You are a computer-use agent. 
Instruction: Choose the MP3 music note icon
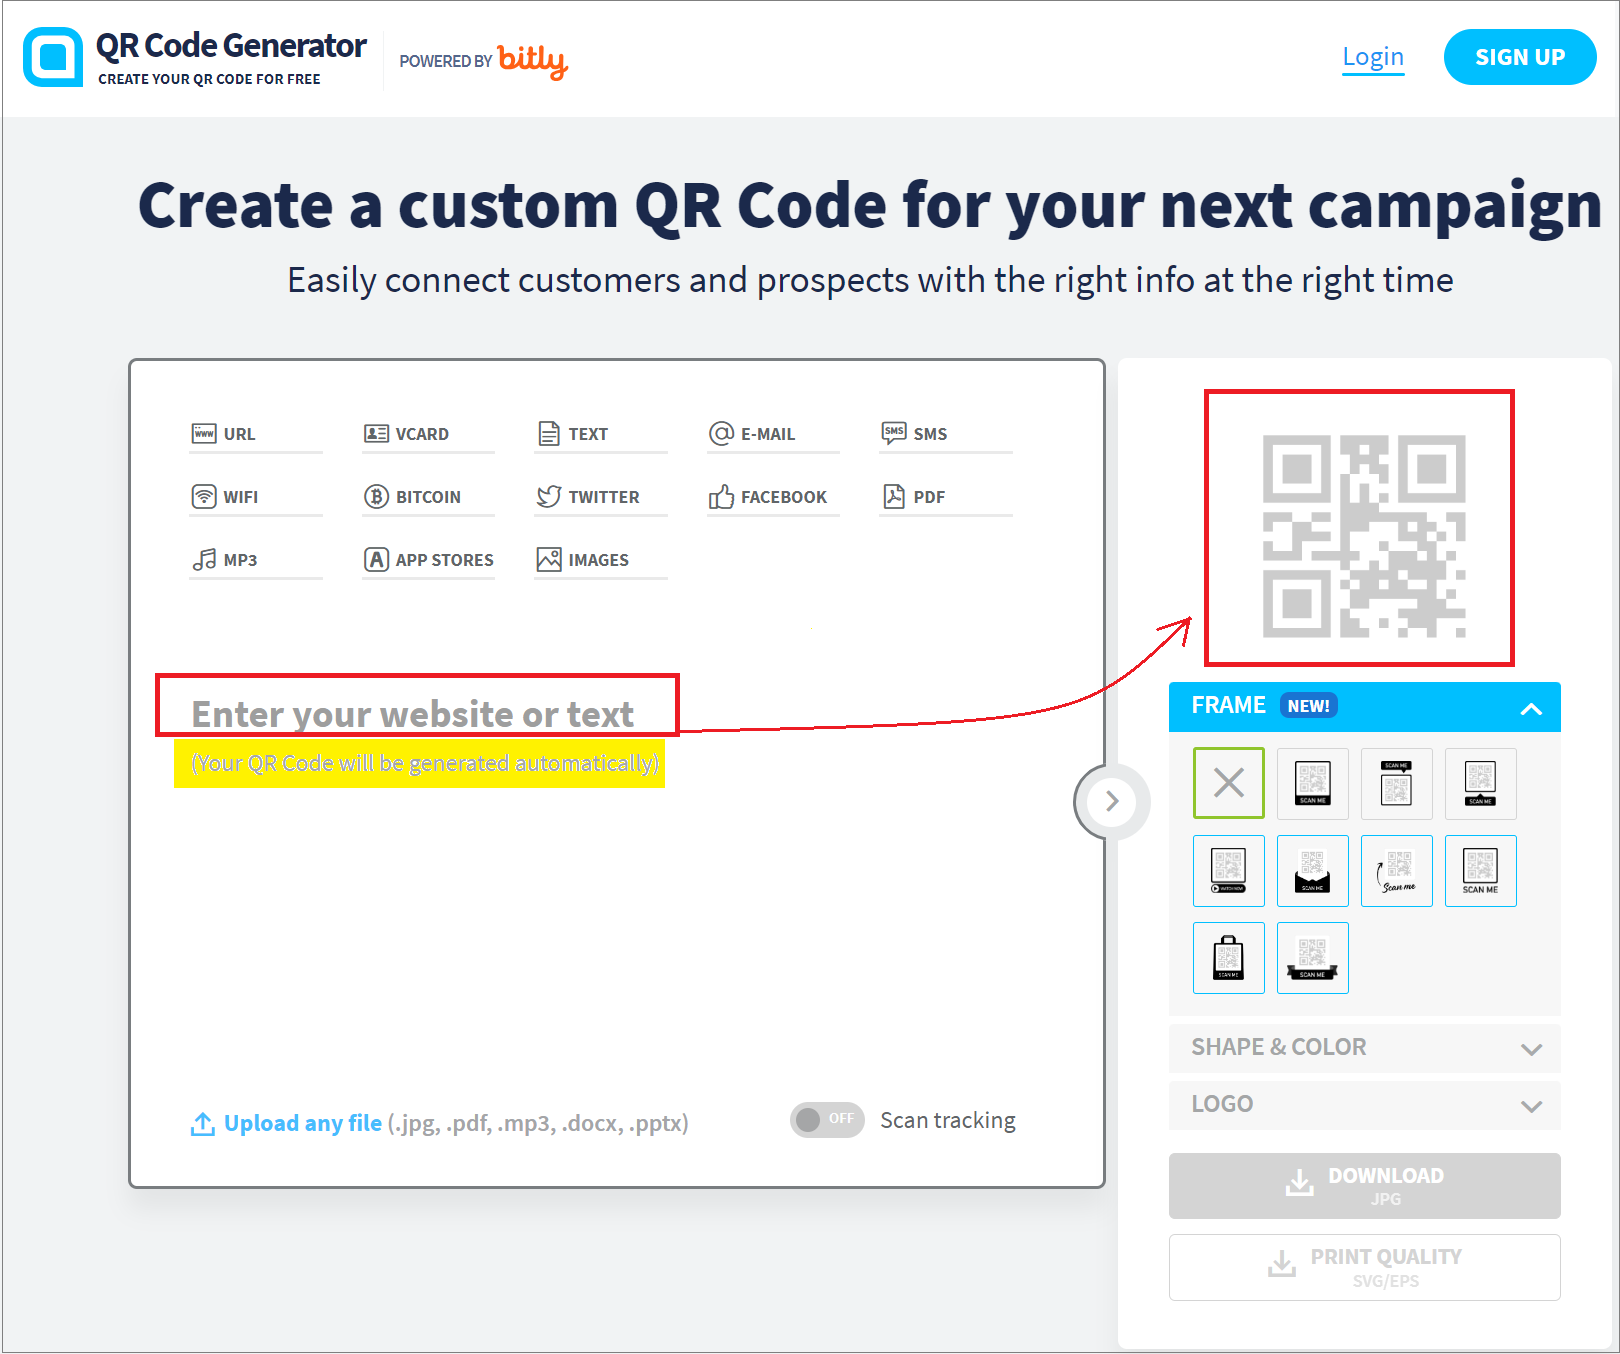click(x=204, y=560)
